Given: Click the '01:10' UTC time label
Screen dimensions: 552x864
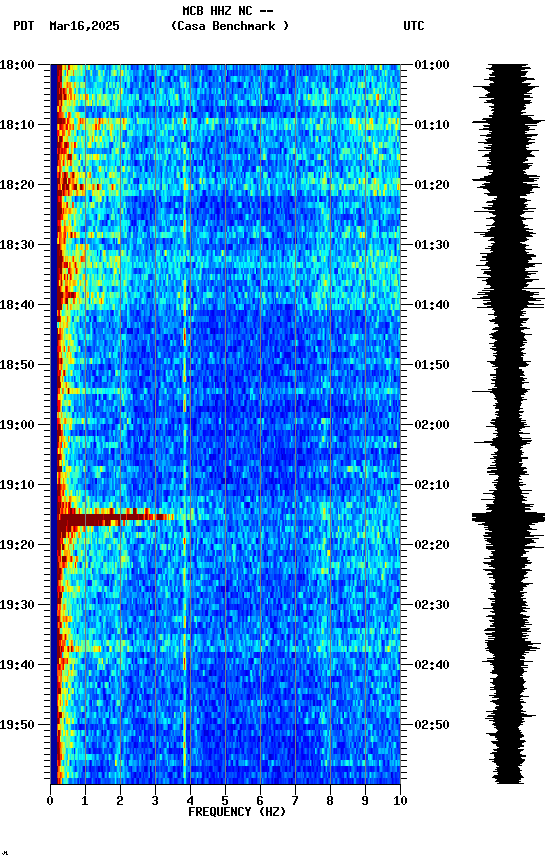Looking at the screenshot, I should point(432,125).
